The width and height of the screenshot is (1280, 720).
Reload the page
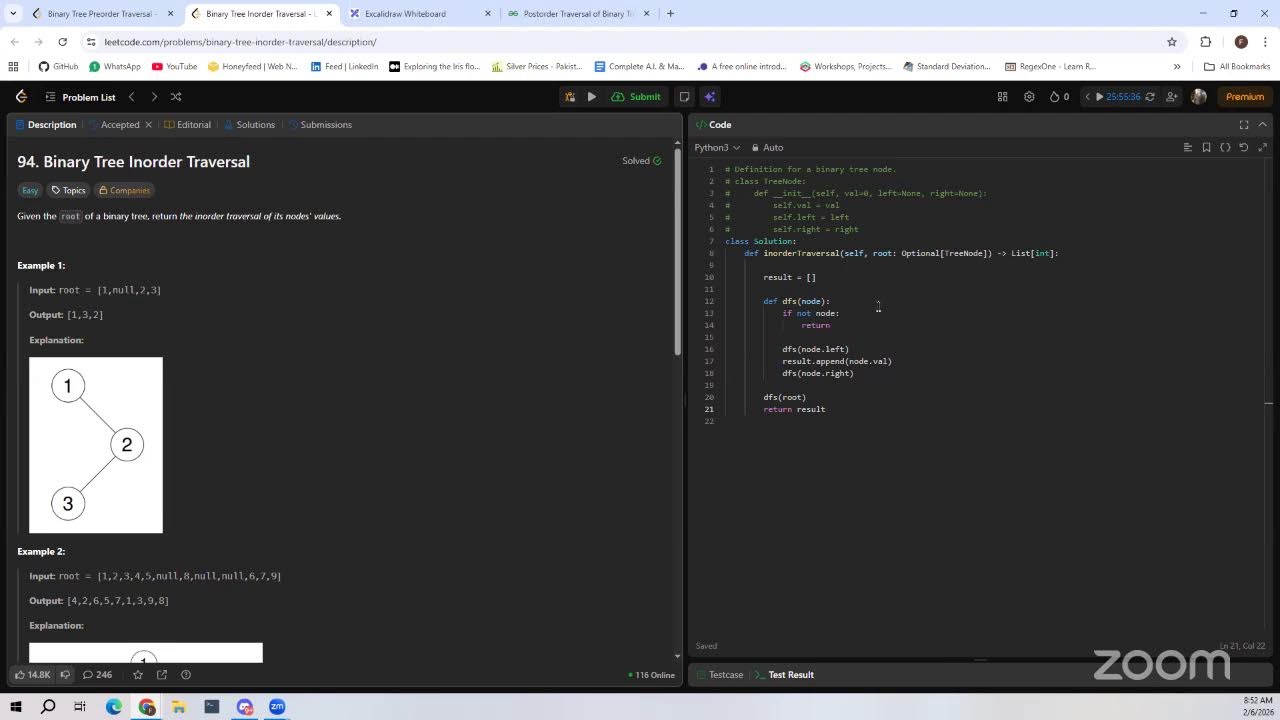pos(62,42)
